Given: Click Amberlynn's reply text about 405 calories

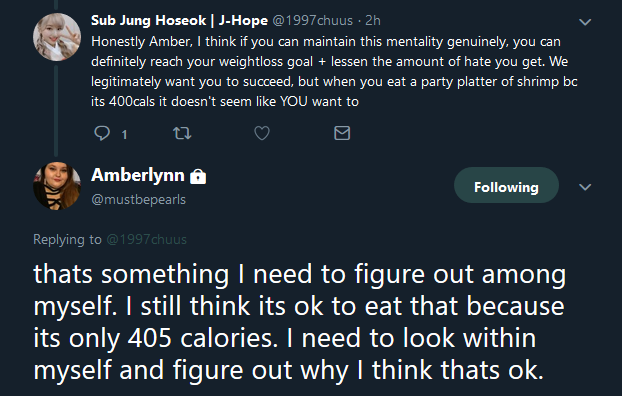Looking at the screenshot, I should point(299,322).
